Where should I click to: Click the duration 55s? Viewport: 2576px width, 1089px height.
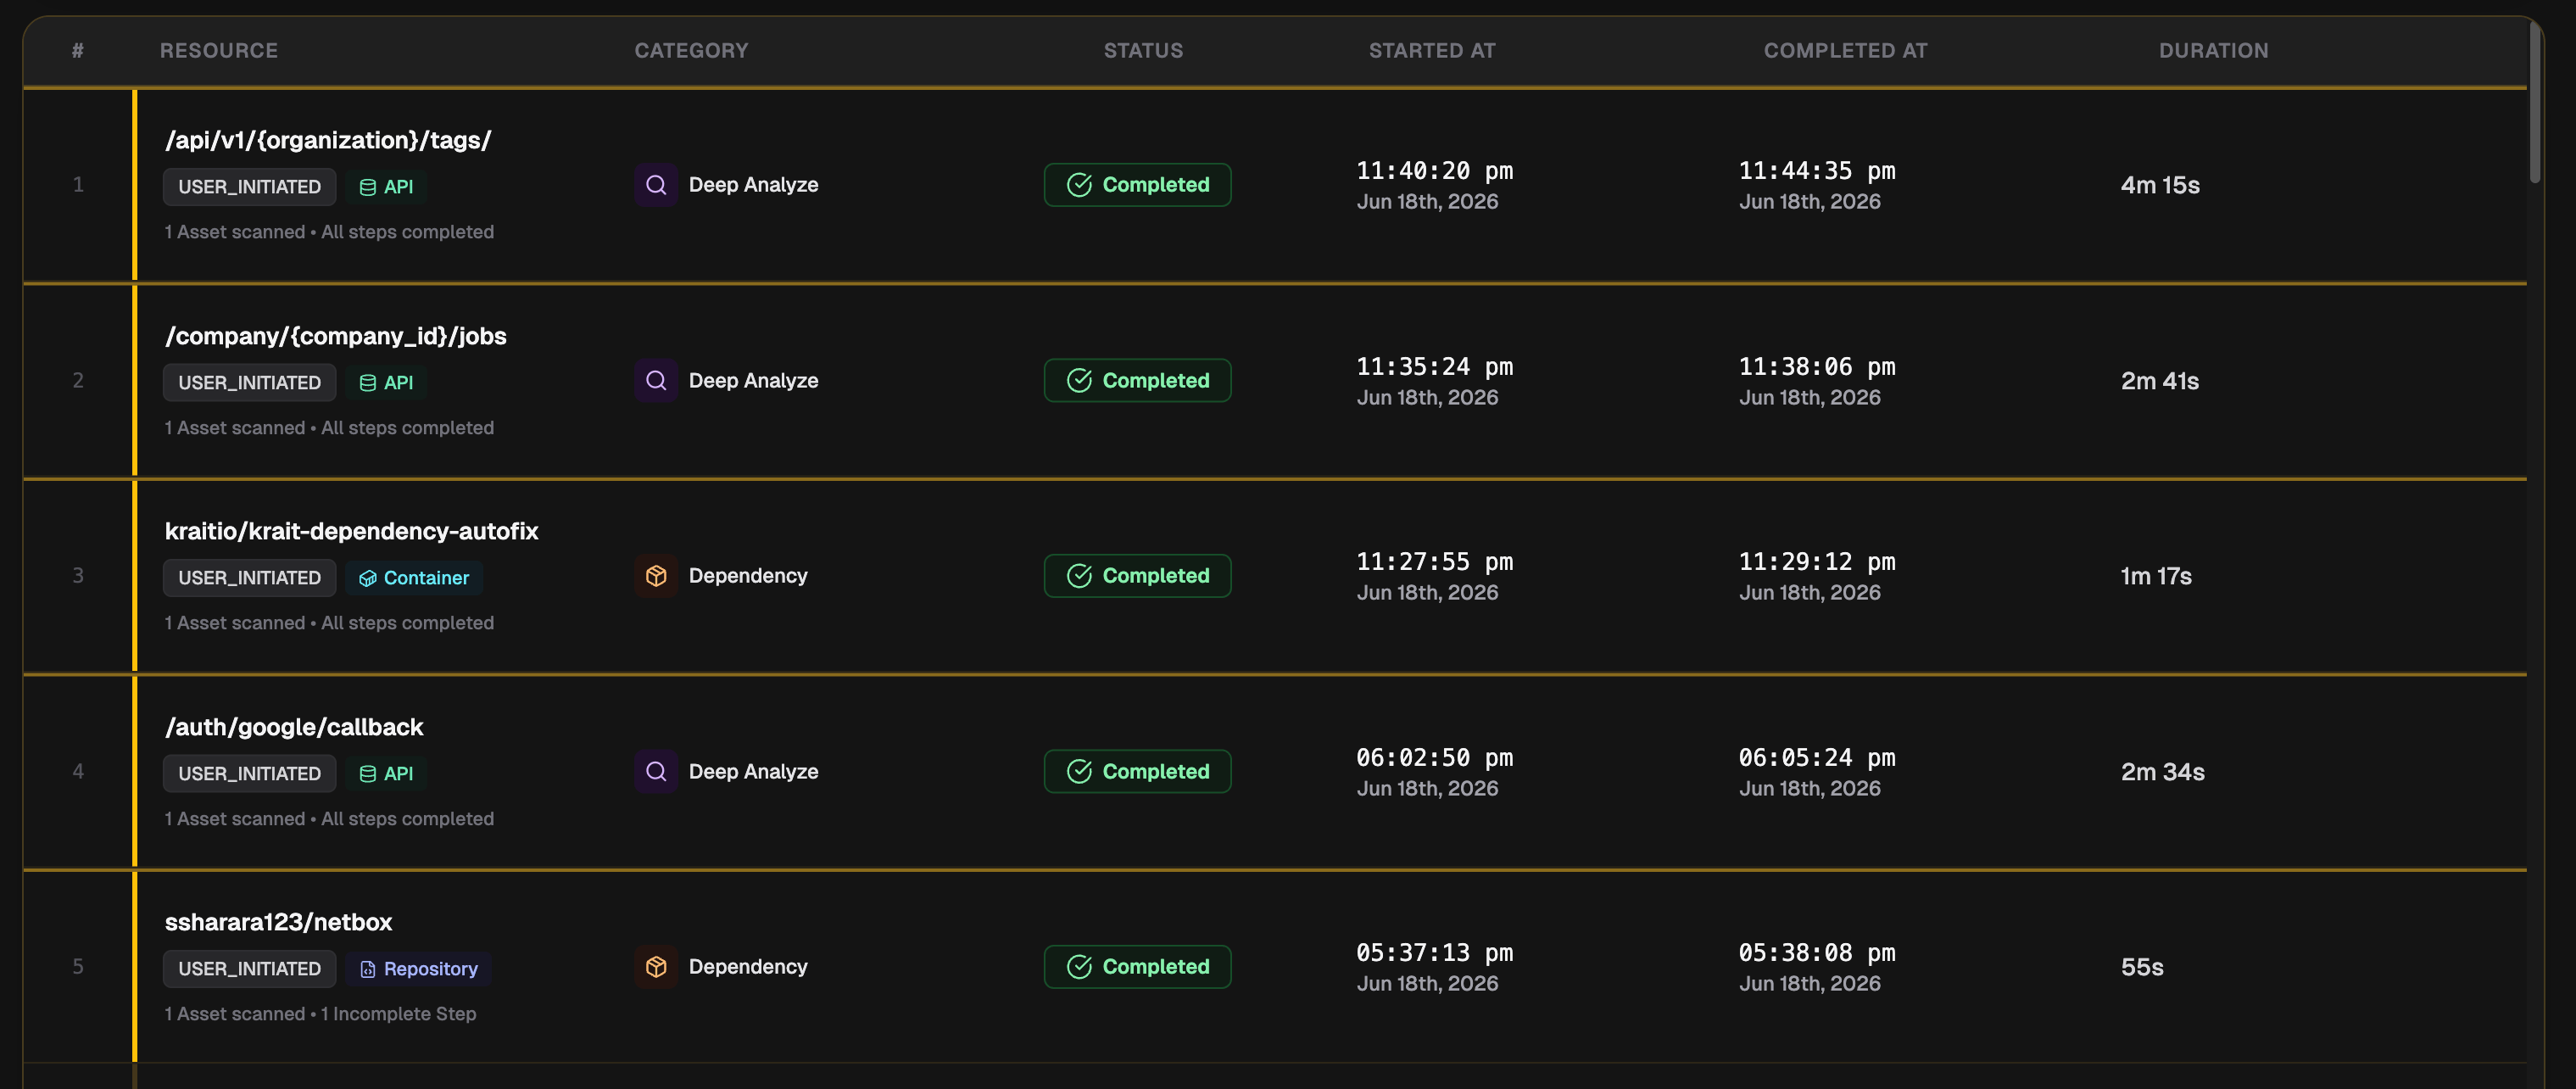(2142, 967)
